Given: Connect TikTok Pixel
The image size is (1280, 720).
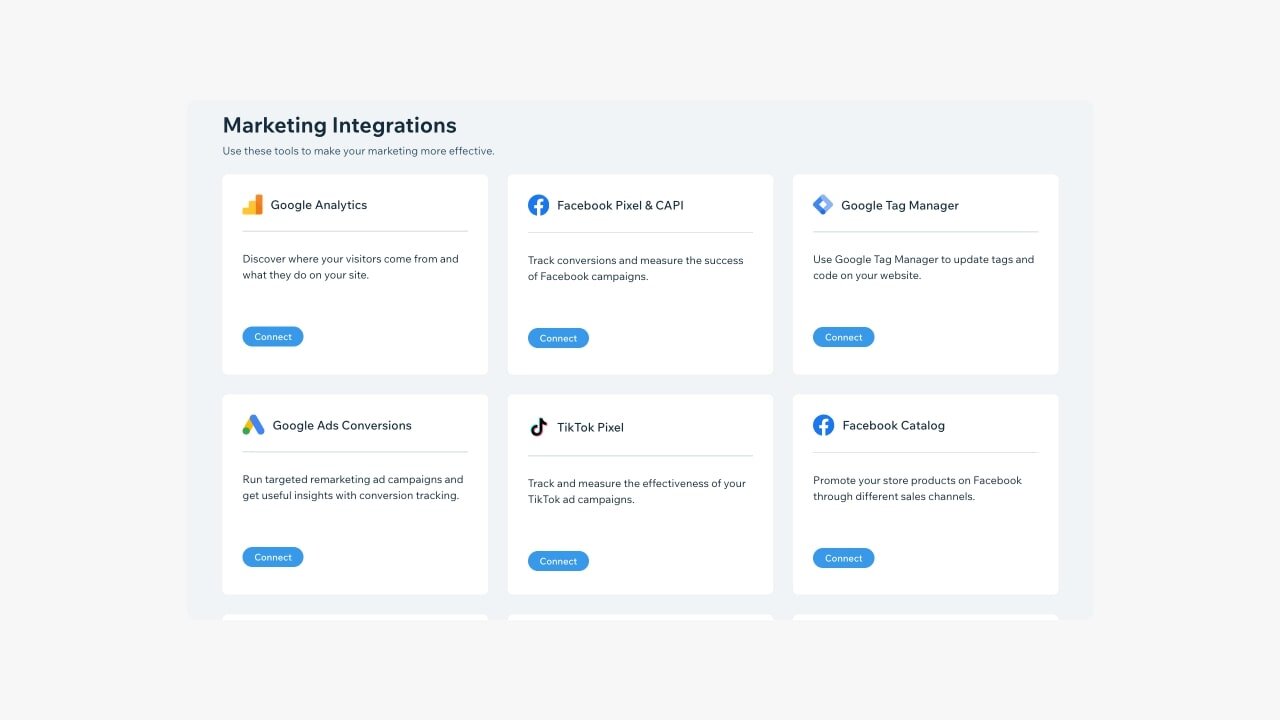Looking at the screenshot, I should (x=558, y=561).
